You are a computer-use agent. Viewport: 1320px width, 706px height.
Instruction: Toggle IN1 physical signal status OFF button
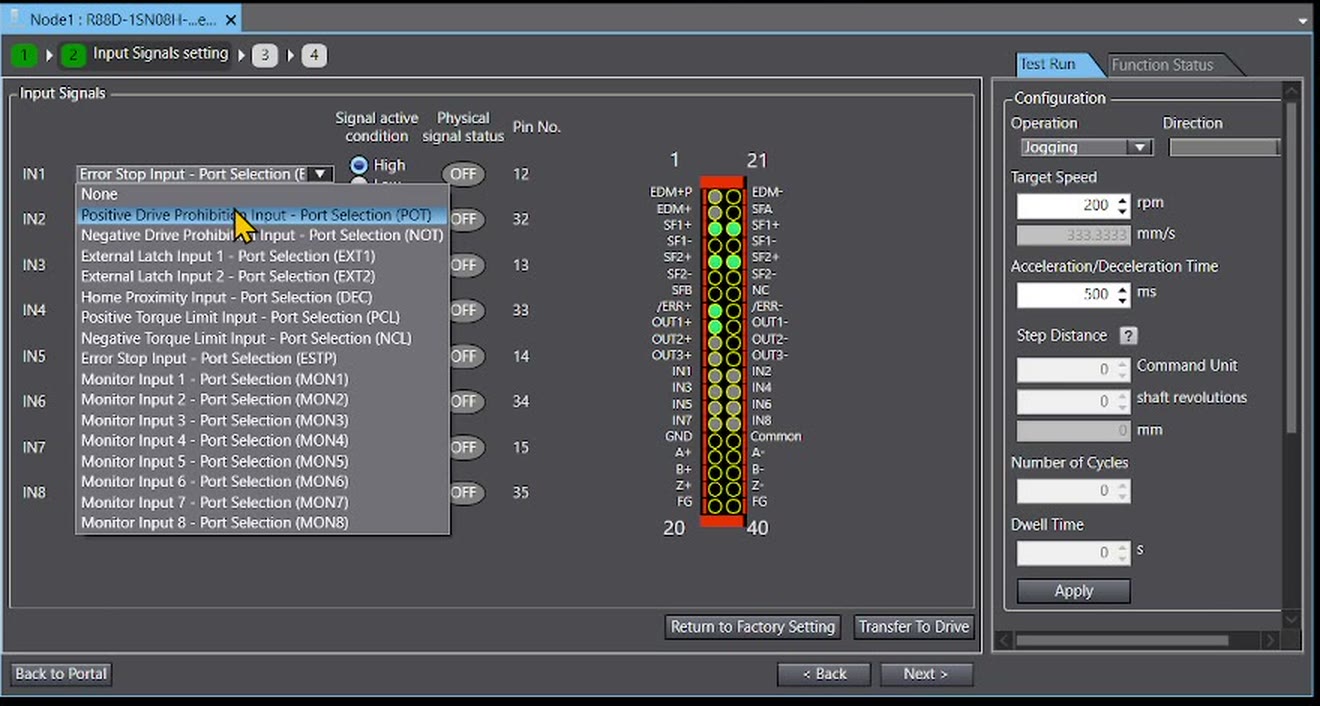click(463, 174)
